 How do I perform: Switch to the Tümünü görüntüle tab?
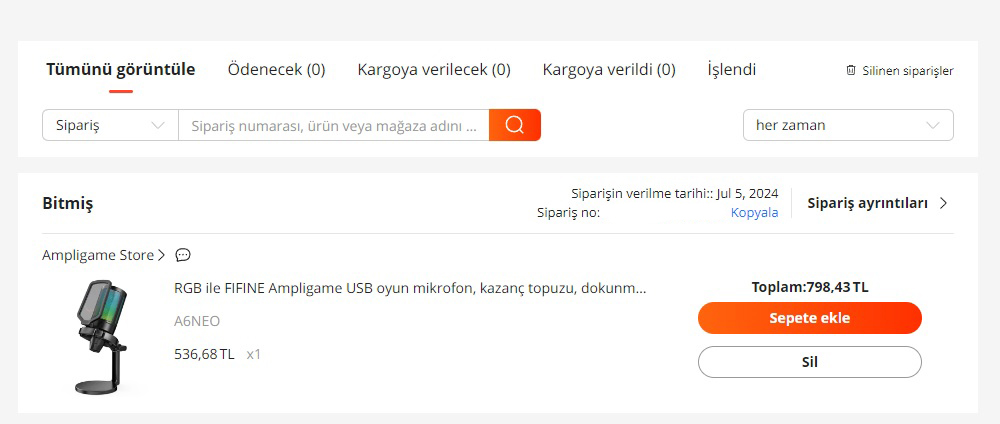coord(120,70)
